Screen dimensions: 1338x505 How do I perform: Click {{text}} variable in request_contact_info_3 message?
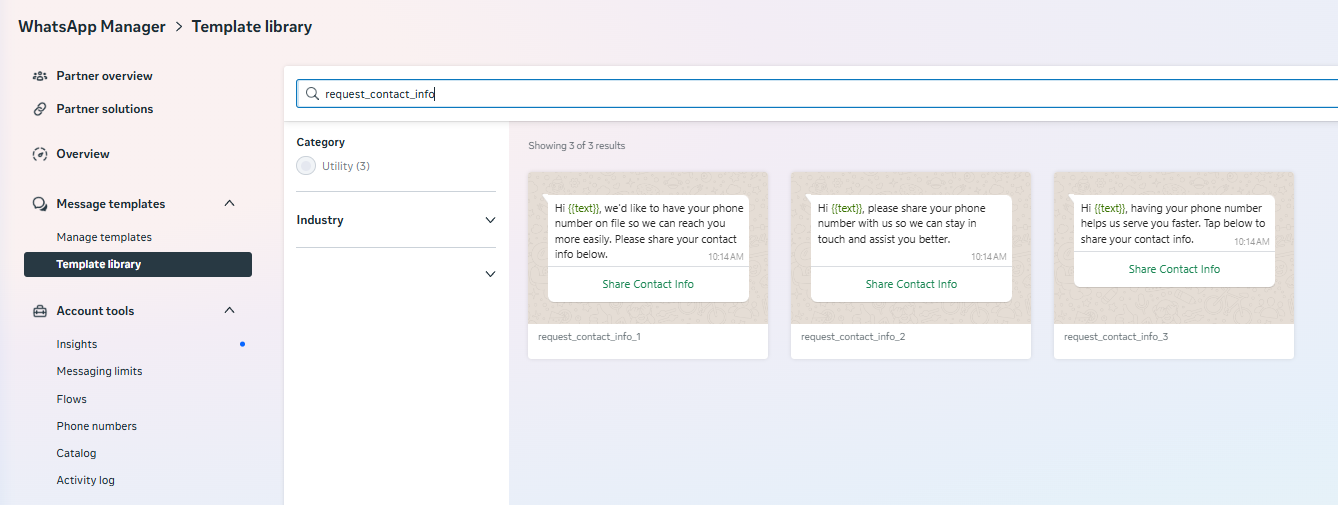(x=1110, y=208)
